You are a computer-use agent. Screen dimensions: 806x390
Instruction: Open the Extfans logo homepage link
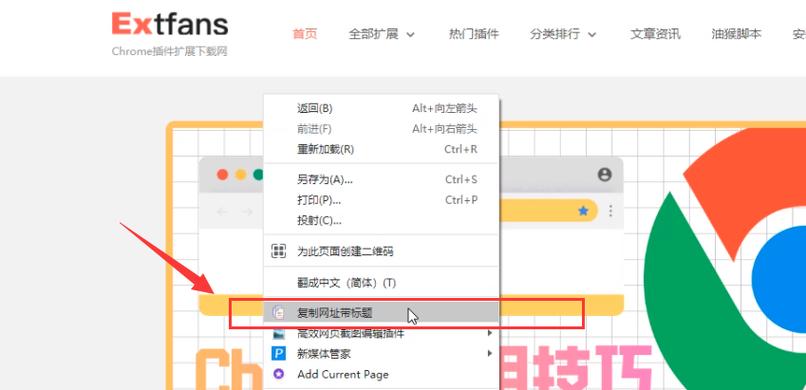coord(170,25)
